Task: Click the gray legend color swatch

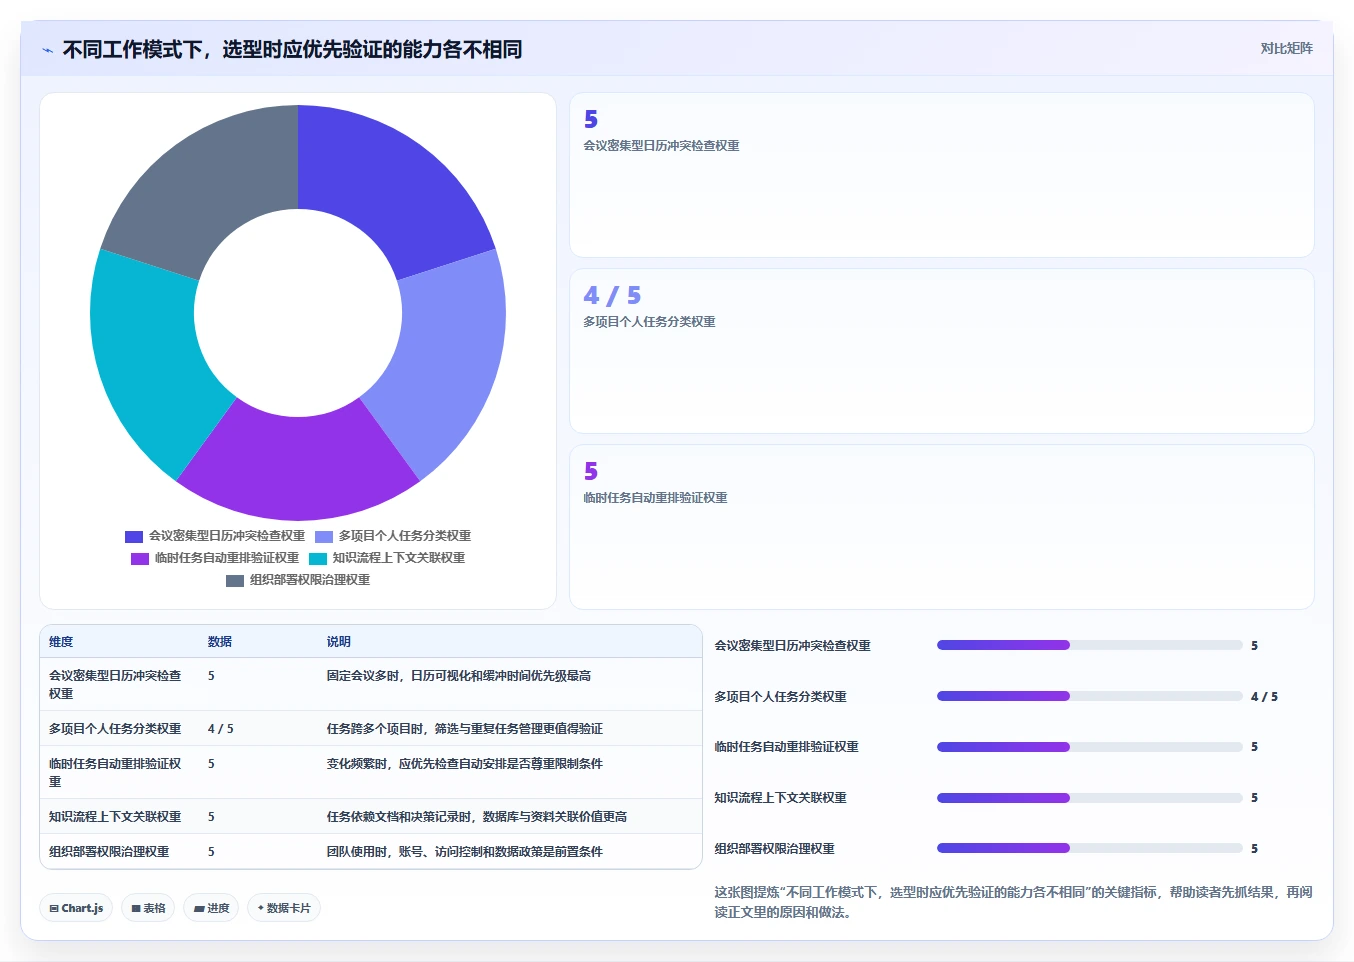Action: click(235, 581)
